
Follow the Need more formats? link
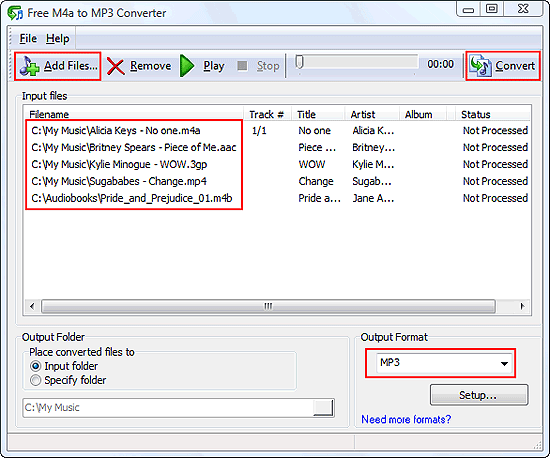406,419
